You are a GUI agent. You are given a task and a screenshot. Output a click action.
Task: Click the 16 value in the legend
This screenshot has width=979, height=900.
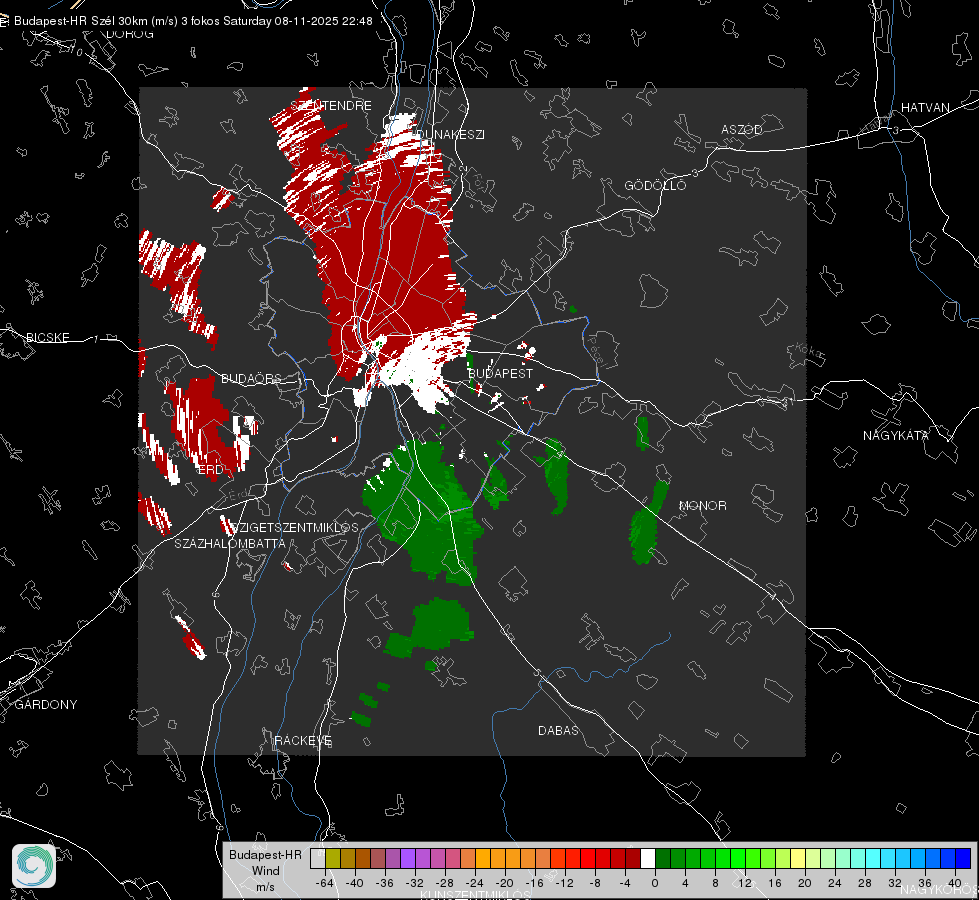click(775, 883)
